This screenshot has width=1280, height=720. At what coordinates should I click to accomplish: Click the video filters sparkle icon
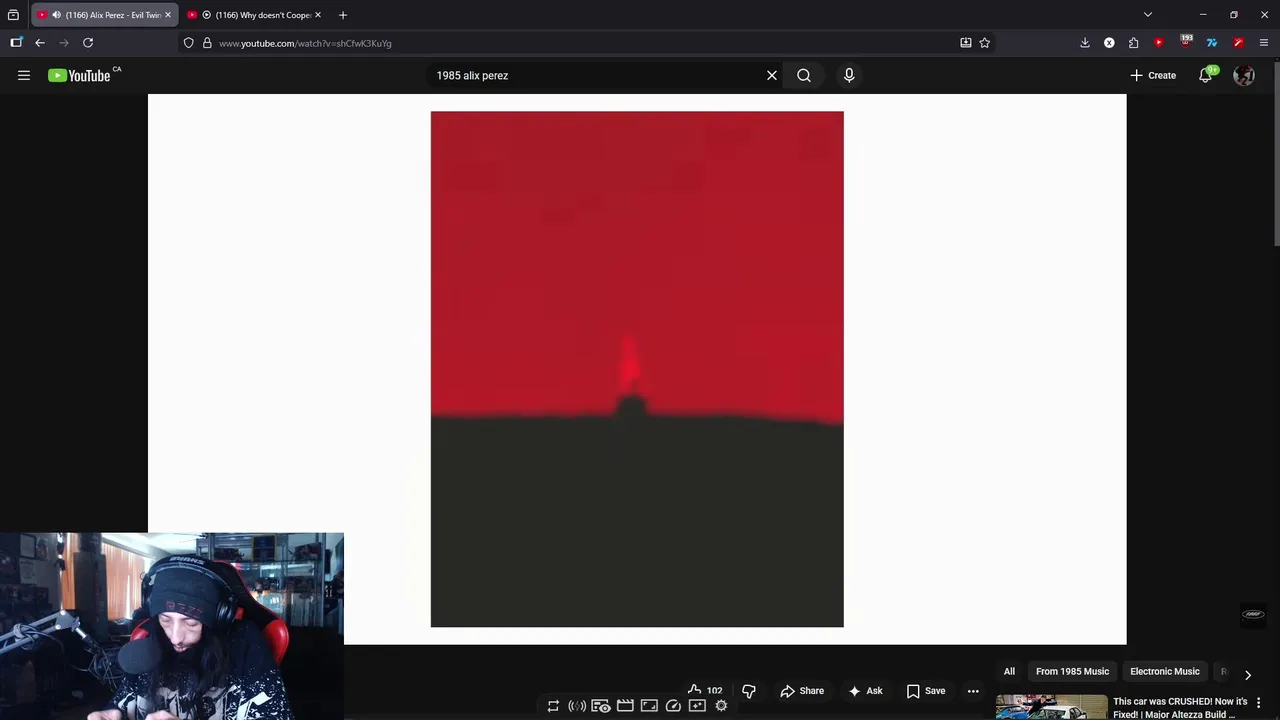click(697, 706)
